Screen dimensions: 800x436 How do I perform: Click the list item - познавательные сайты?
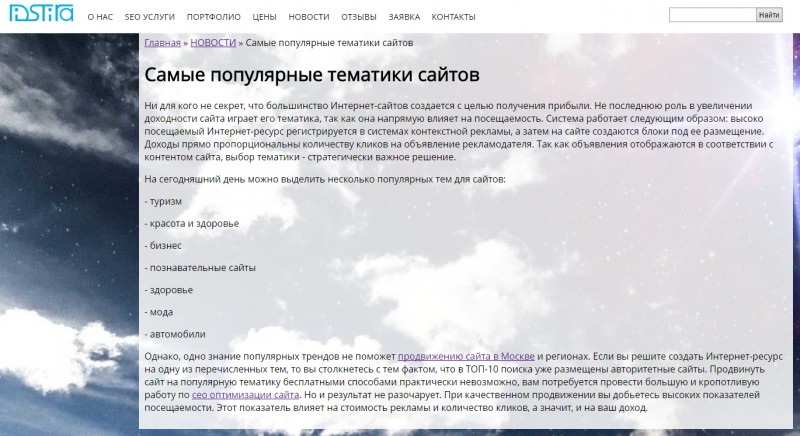coord(200,268)
